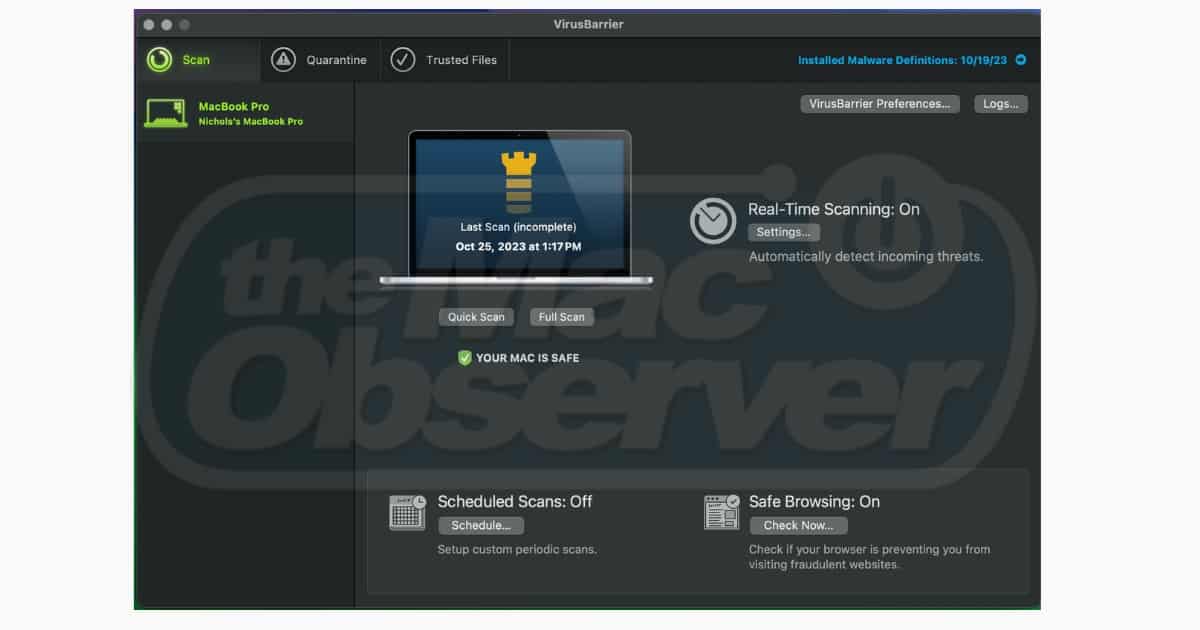Open Real-Time Scanning Settings
Screen dimensions: 1200x630
[x=784, y=232]
